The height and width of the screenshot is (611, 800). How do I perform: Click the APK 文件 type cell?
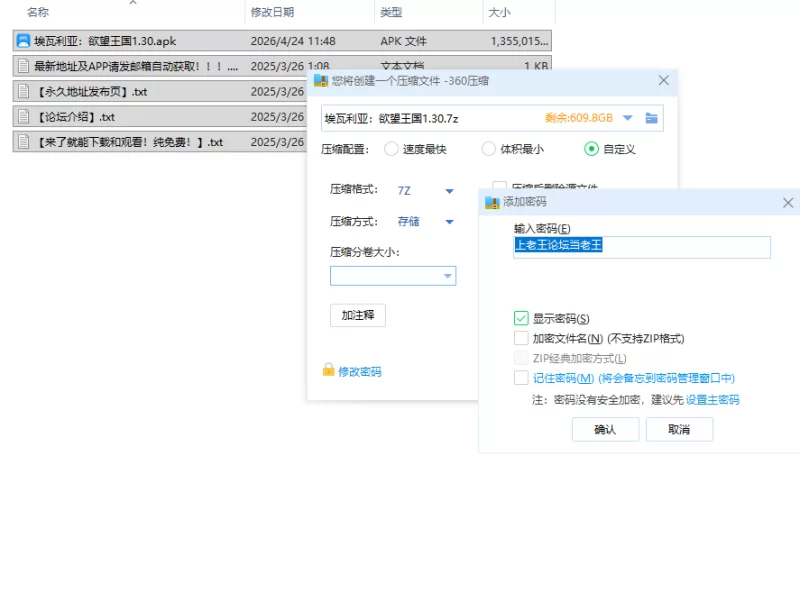tap(403, 41)
